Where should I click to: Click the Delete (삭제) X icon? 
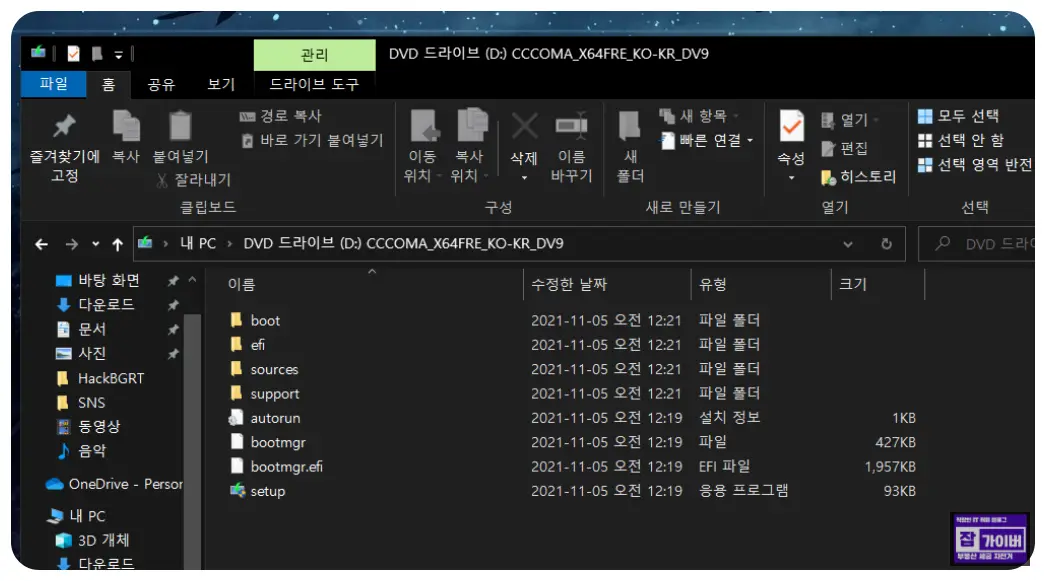(524, 125)
